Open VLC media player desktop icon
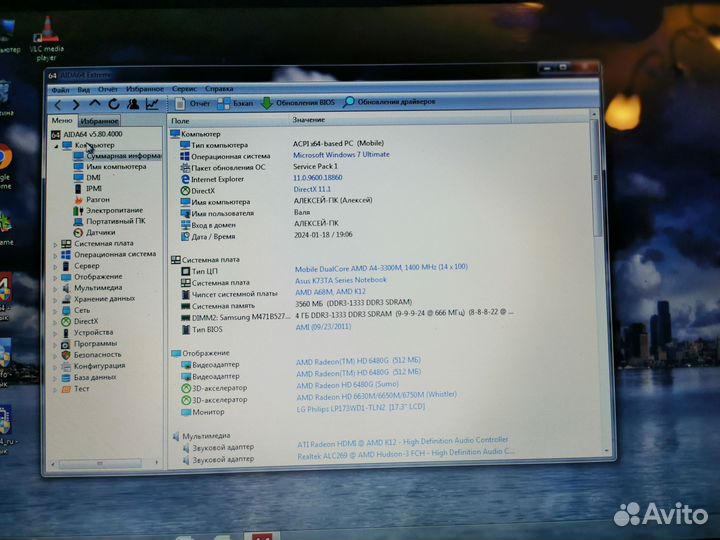720x540 pixels. (x=46, y=39)
